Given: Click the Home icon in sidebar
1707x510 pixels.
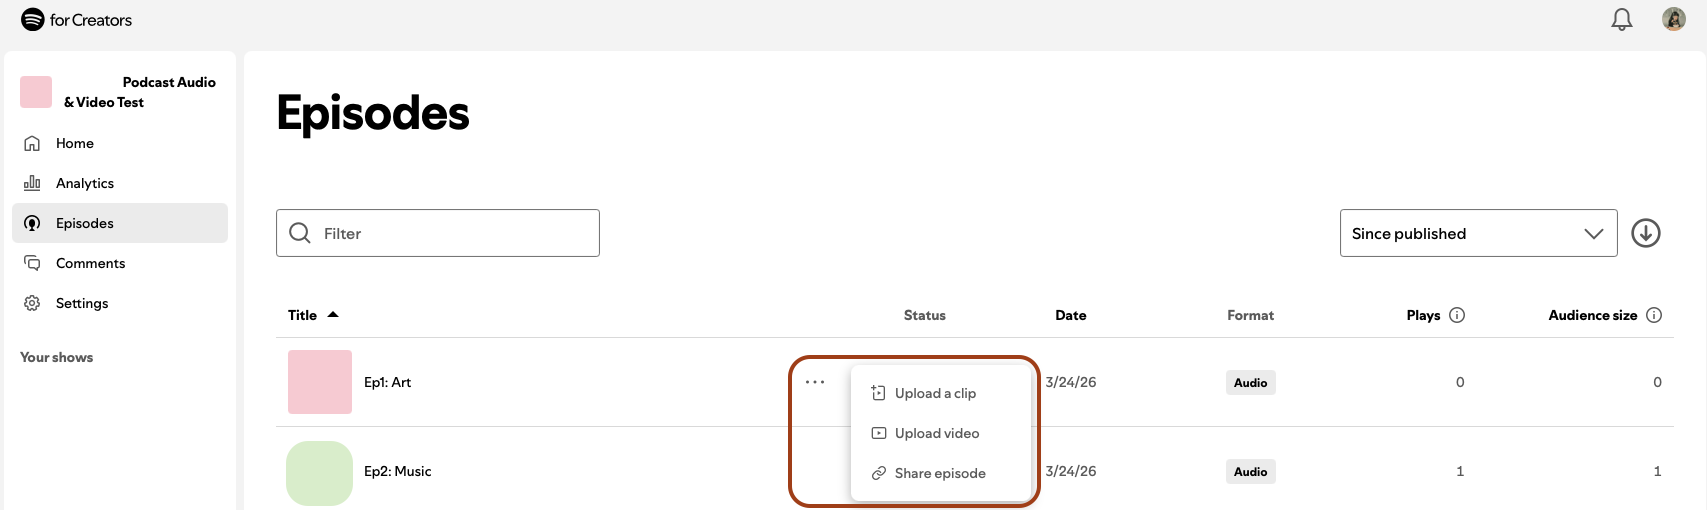Looking at the screenshot, I should tap(32, 143).
